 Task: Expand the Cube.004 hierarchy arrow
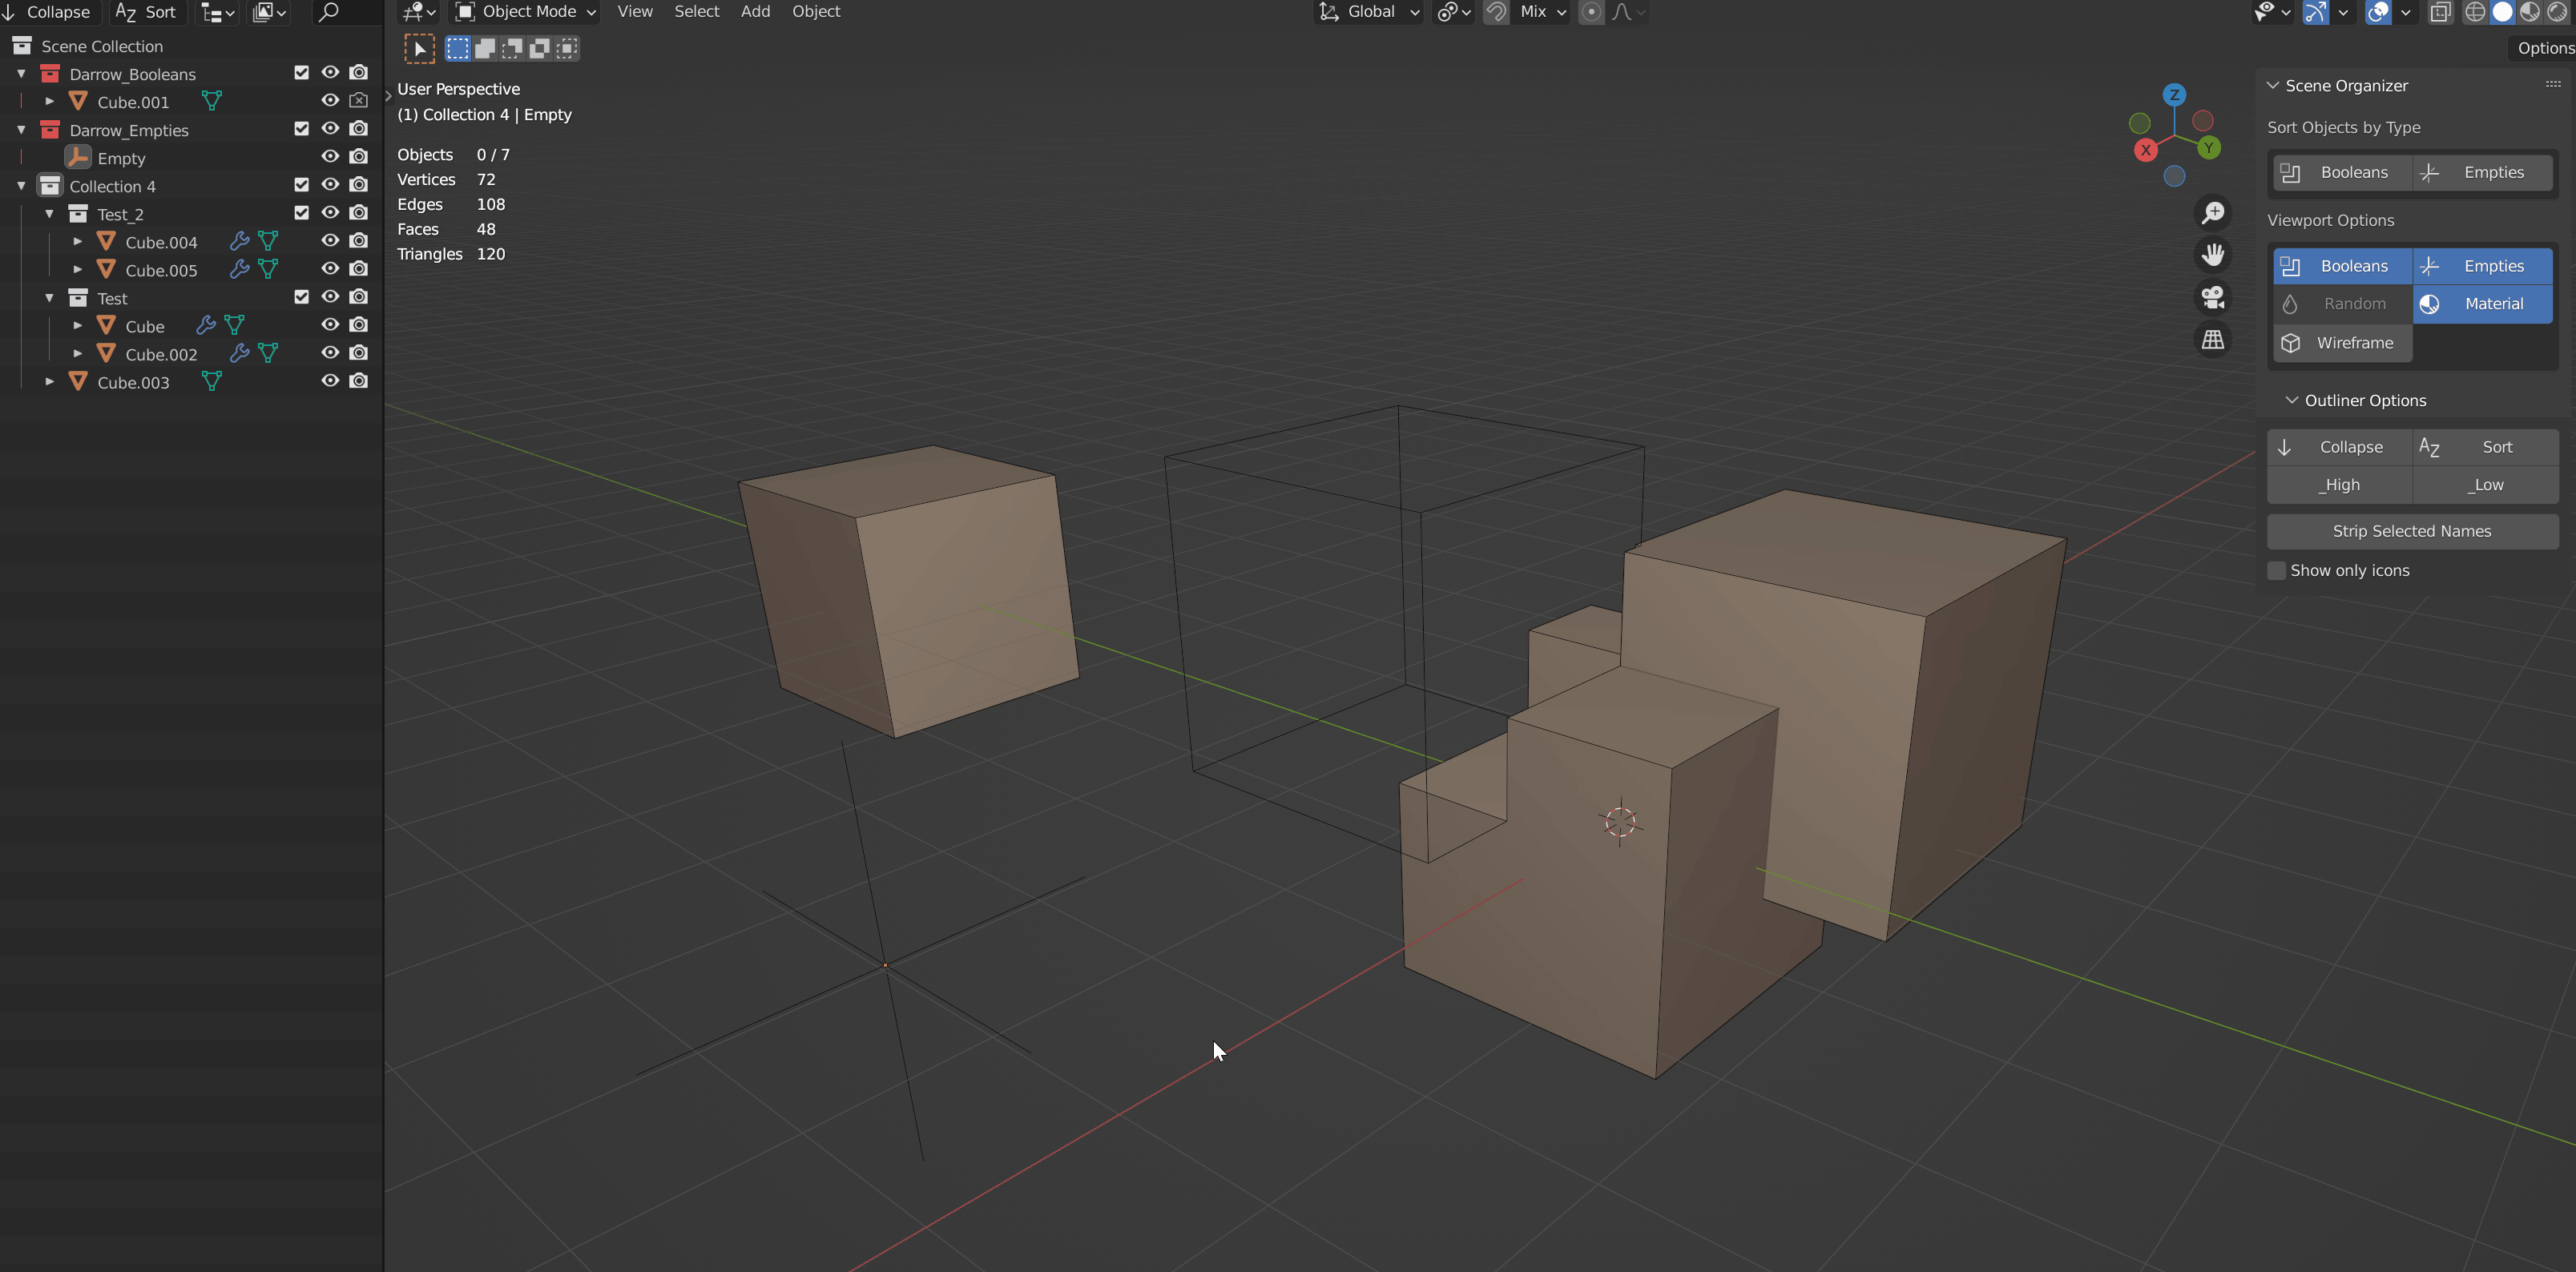coord(77,241)
